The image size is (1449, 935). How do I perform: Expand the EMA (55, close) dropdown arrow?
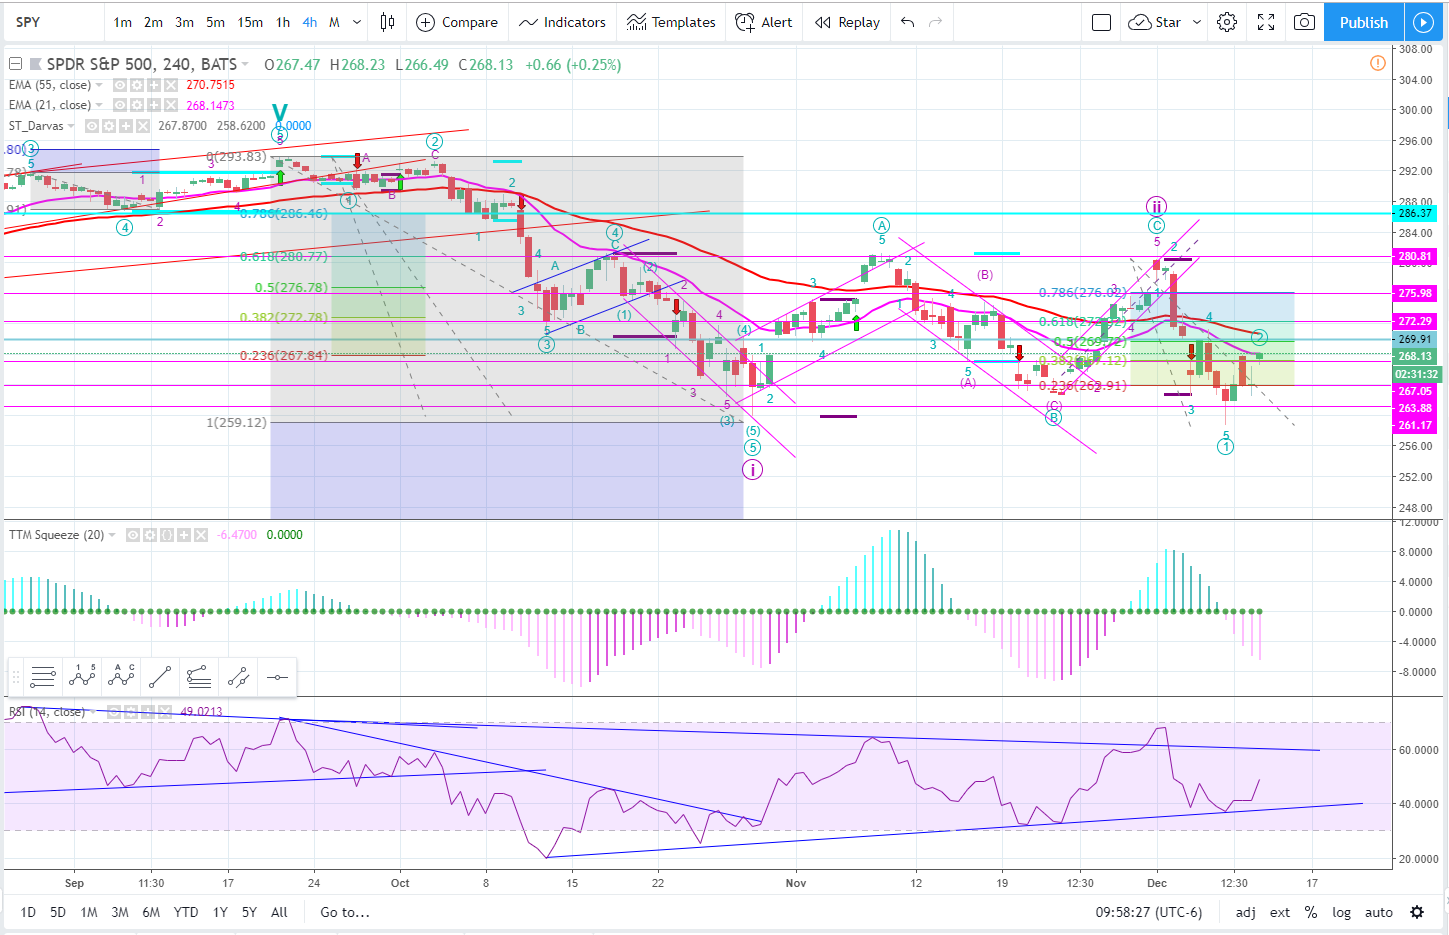(x=99, y=85)
